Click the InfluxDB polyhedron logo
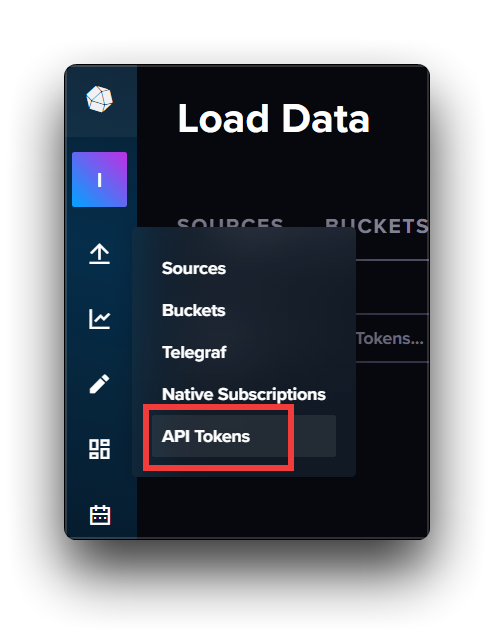The image size is (494, 636). pos(99,99)
